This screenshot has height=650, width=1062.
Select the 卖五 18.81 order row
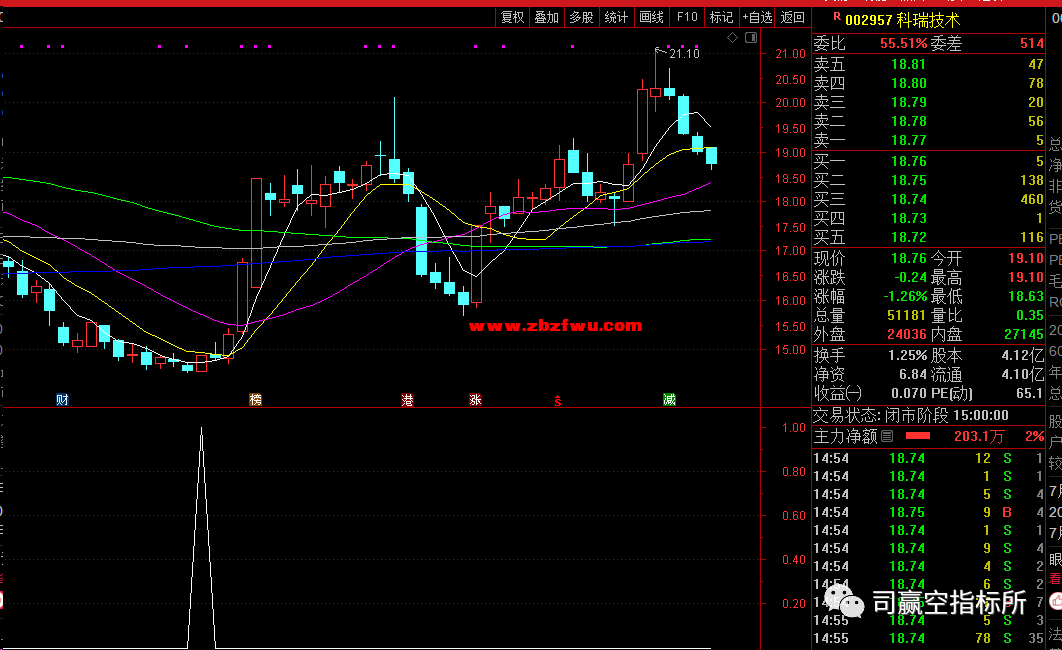929,64
